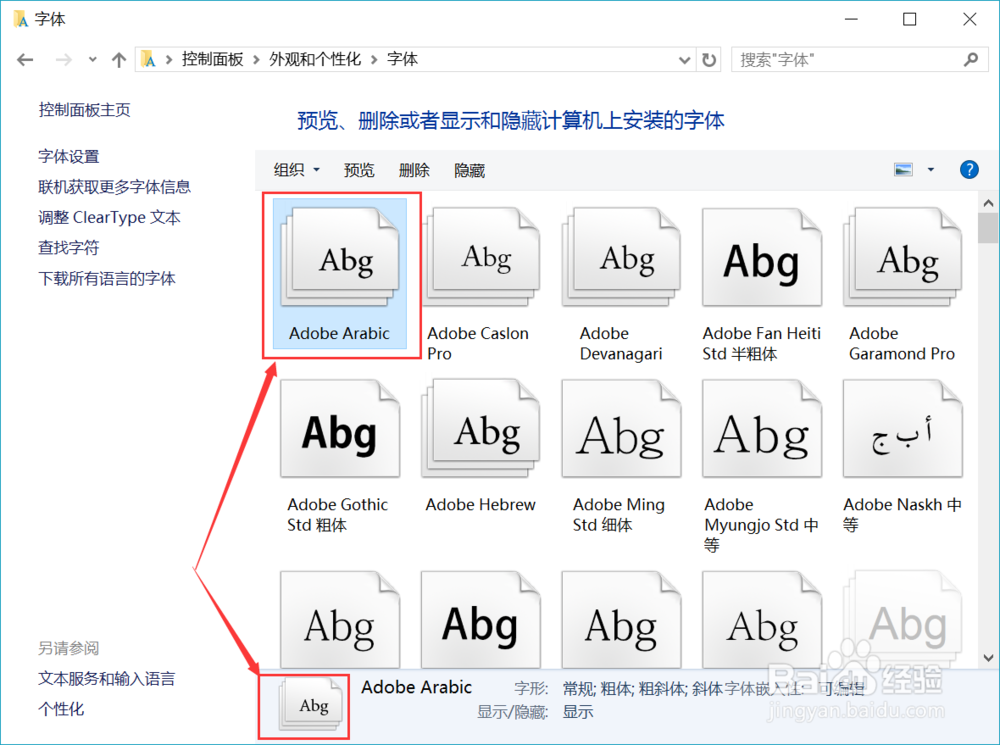Select Adobe Myungjo Std font icon

pyautogui.click(x=762, y=429)
